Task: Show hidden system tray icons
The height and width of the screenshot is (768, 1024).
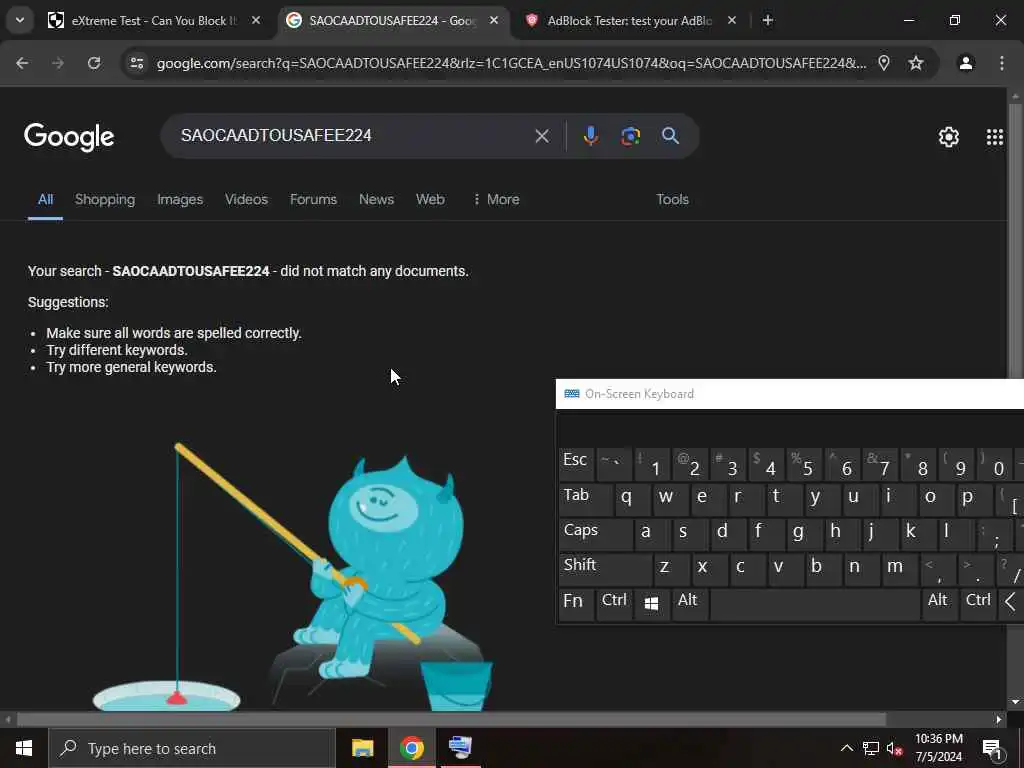Action: (x=846, y=748)
